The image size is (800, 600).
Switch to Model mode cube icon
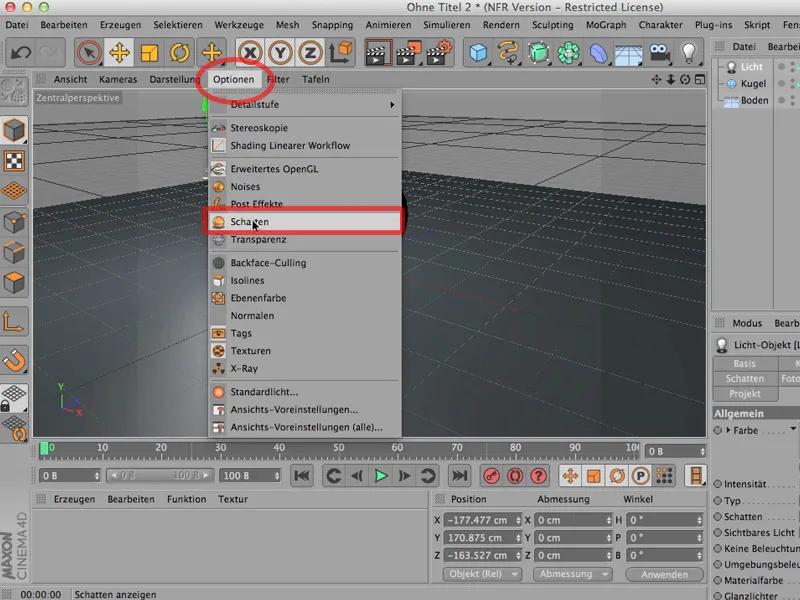tap(14, 130)
